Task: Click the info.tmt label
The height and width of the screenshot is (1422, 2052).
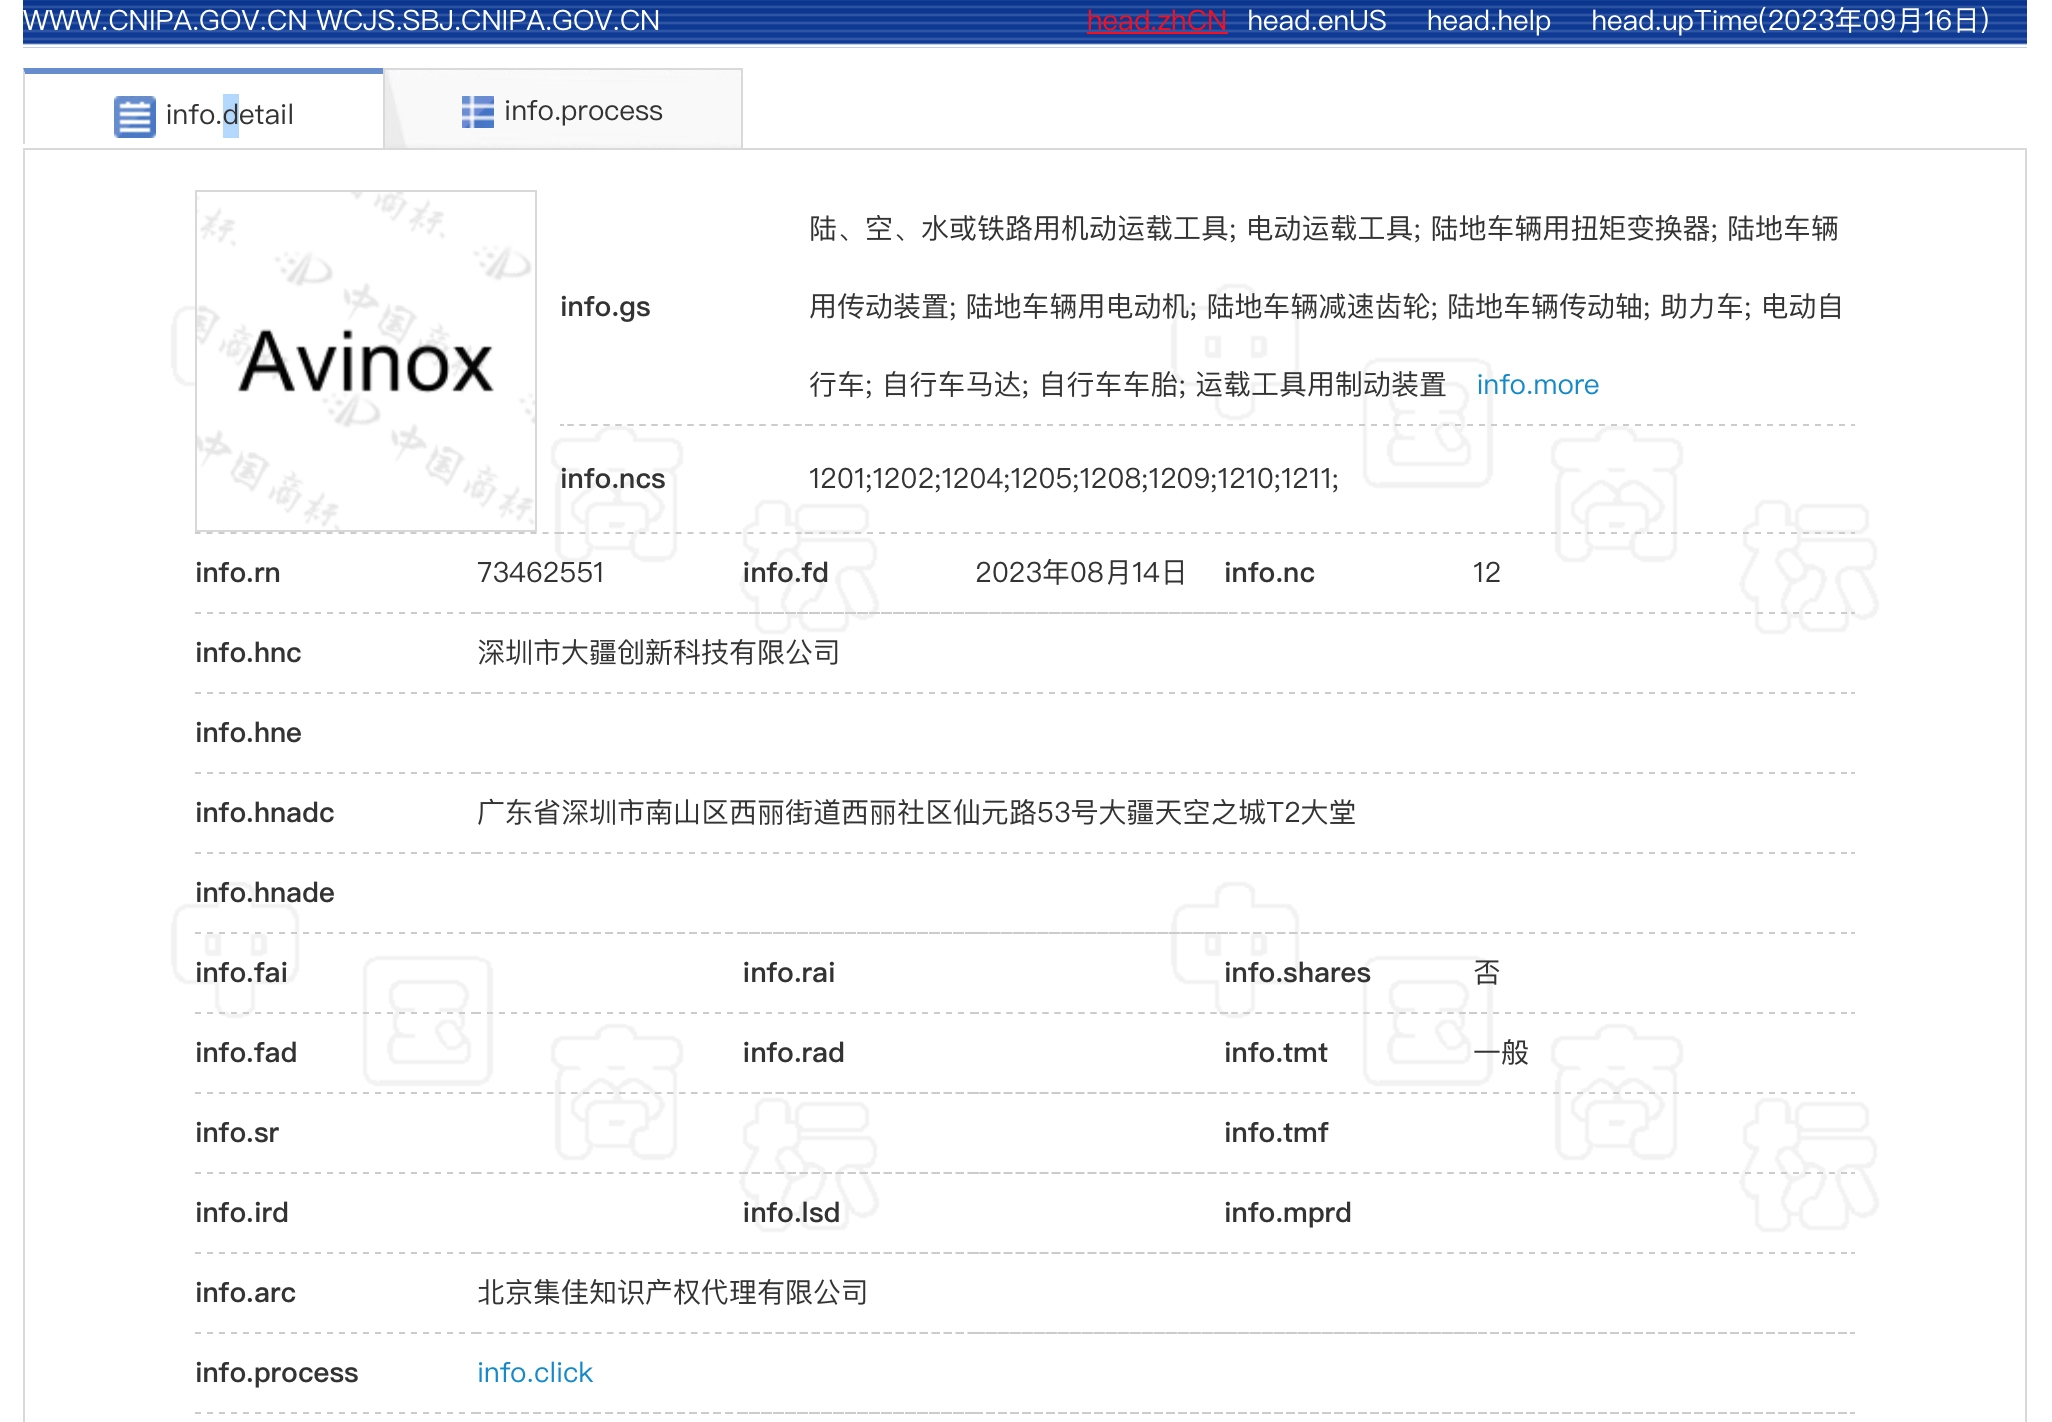Action: [x=1276, y=1053]
